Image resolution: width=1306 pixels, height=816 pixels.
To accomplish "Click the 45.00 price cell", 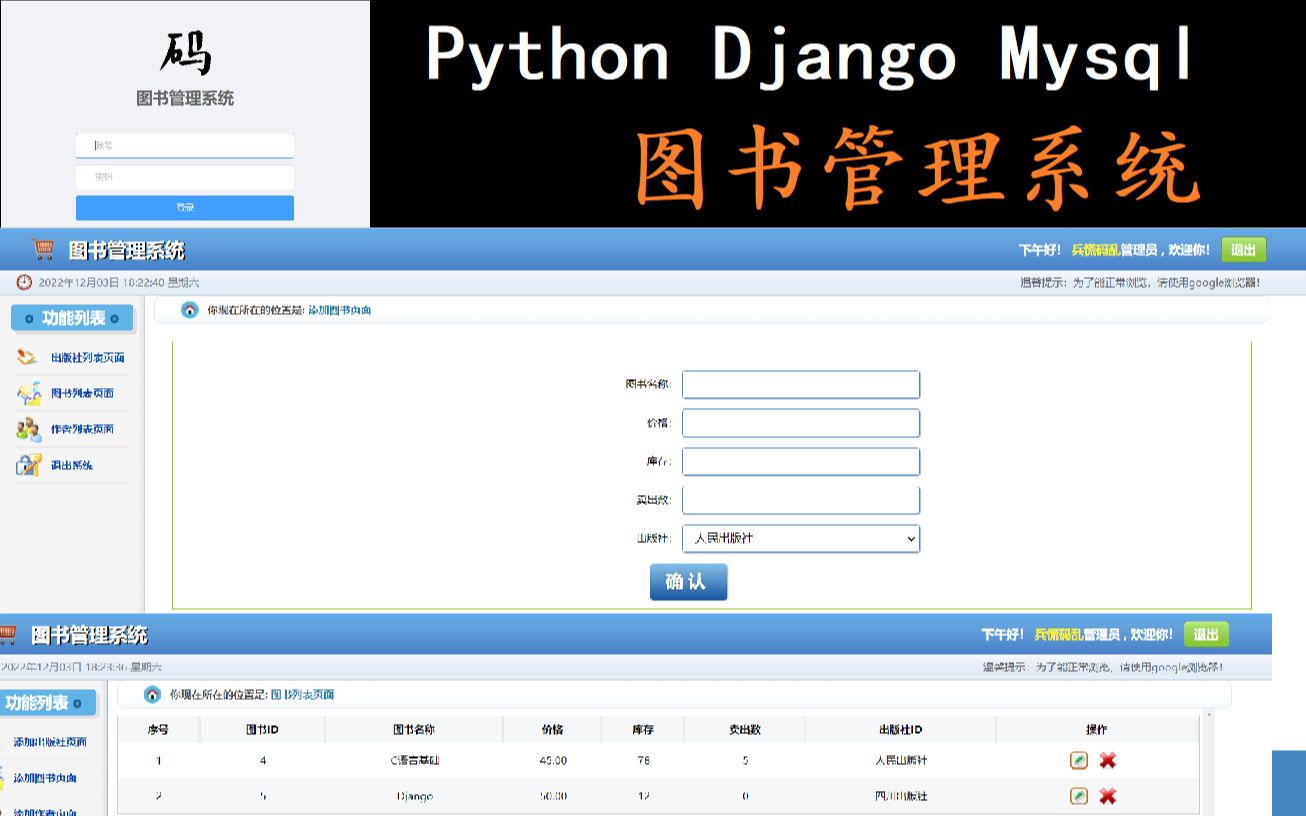I will tap(552, 761).
